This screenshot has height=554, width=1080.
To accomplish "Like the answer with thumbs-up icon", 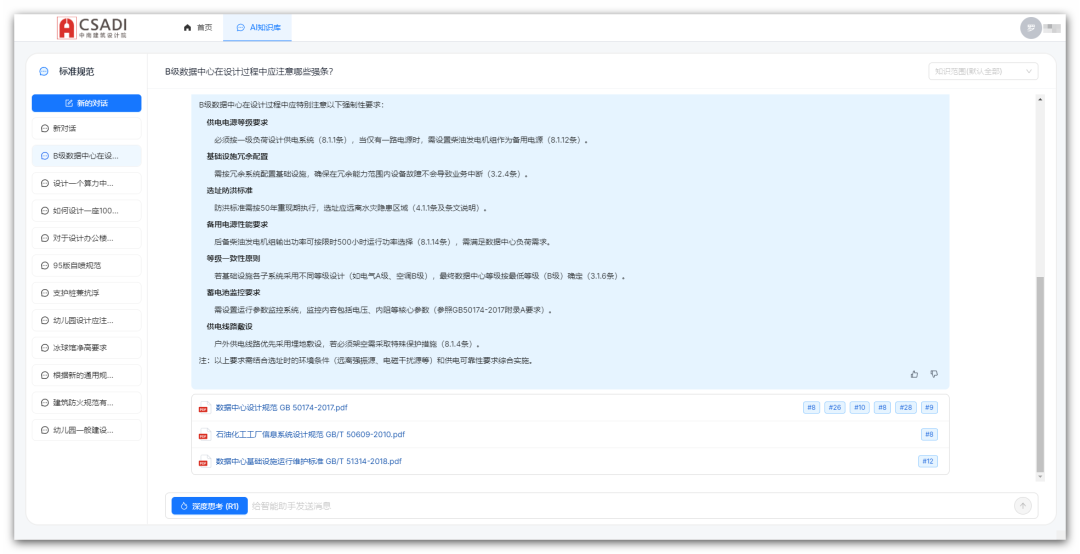I will 915,374.
